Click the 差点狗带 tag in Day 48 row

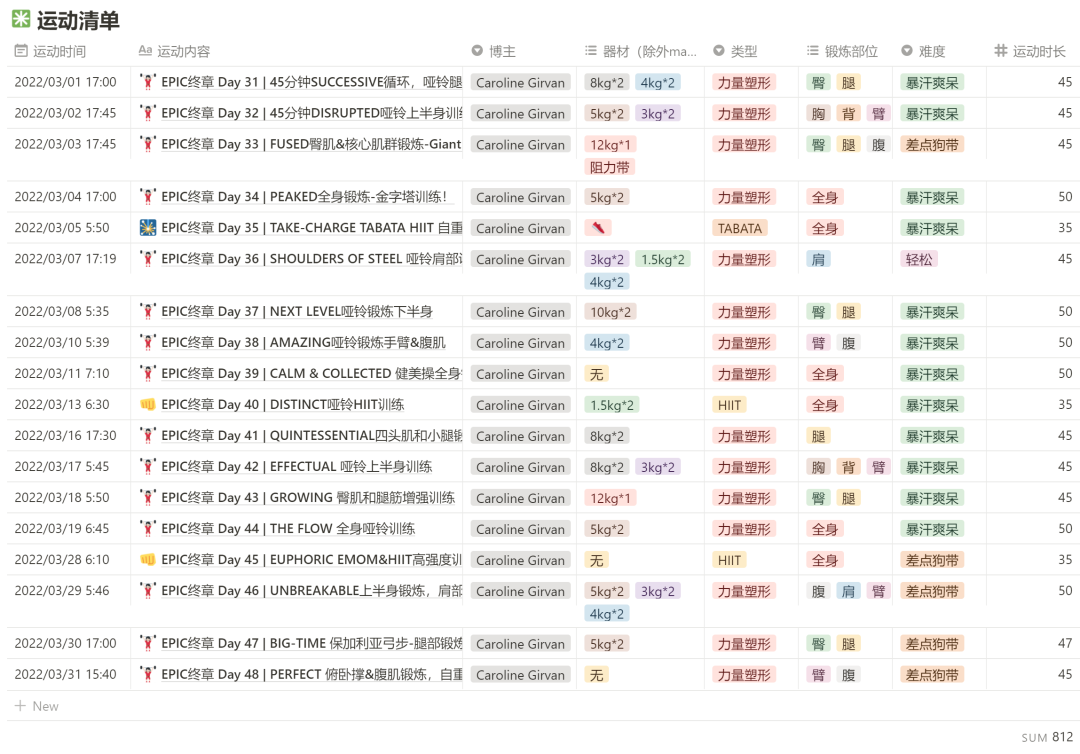pyautogui.click(x=932, y=675)
